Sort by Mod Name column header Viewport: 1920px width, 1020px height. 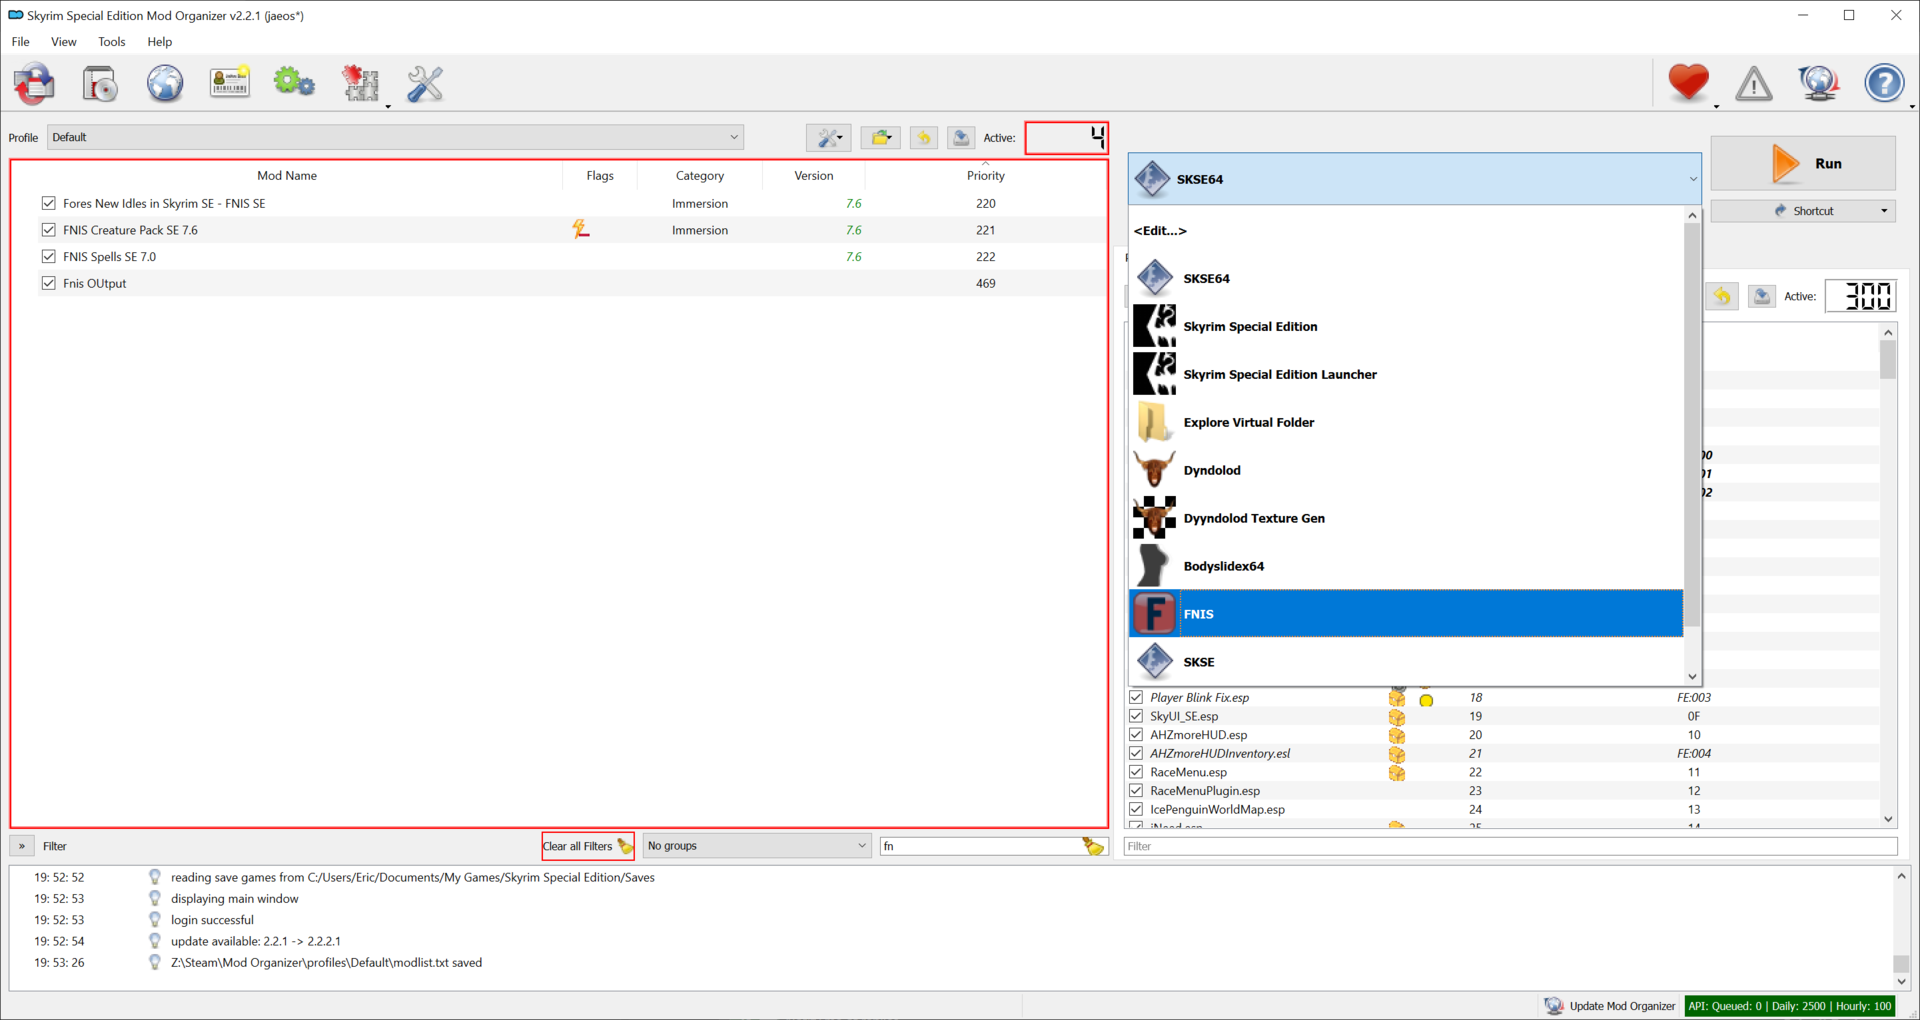(287, 176)
